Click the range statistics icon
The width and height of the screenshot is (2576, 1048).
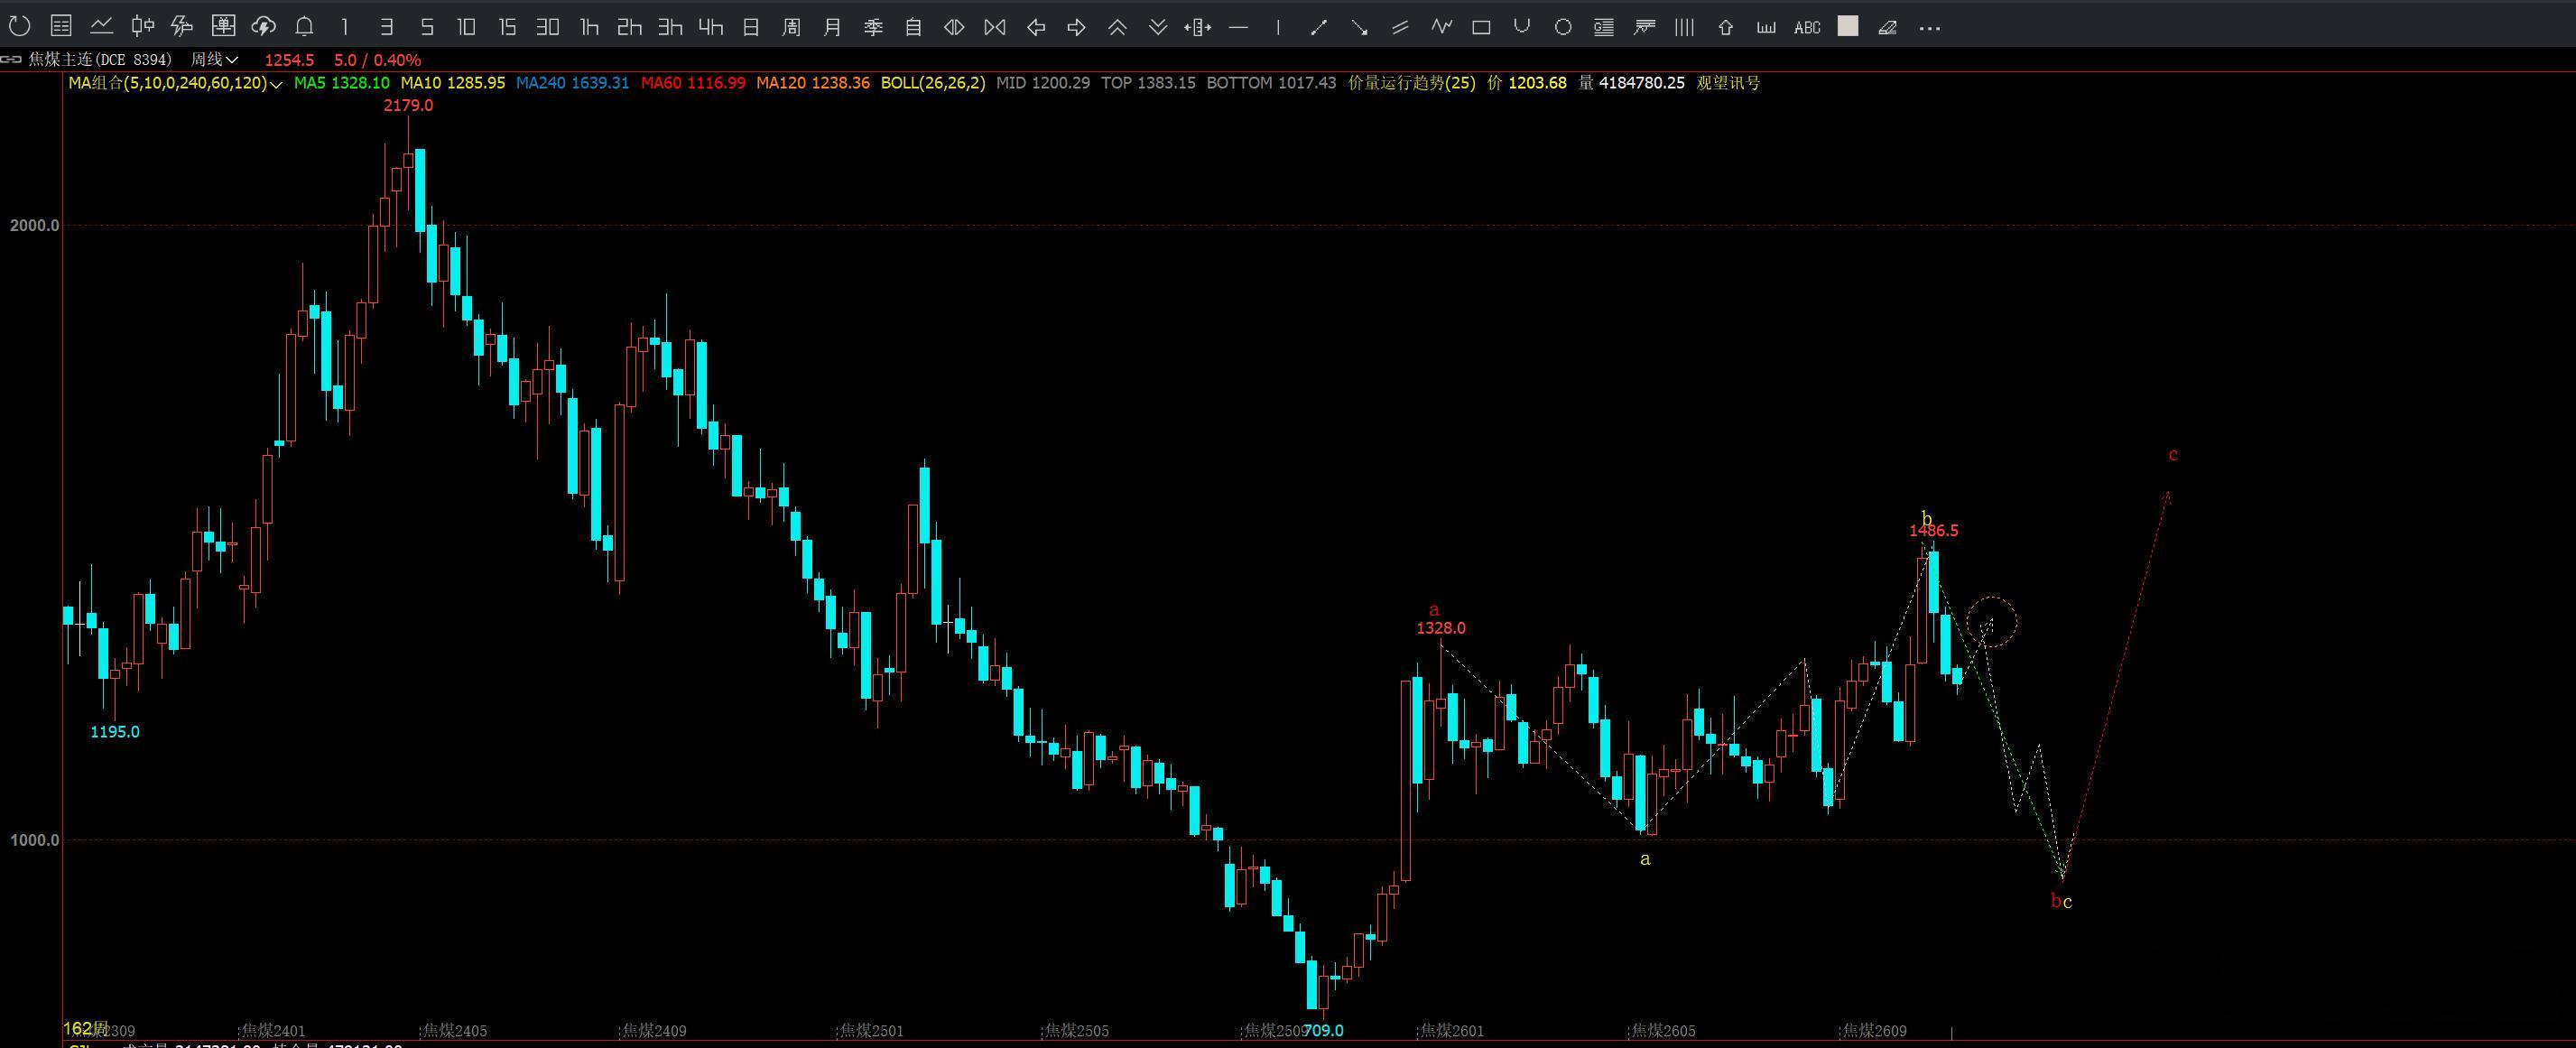coord(1197,27)
